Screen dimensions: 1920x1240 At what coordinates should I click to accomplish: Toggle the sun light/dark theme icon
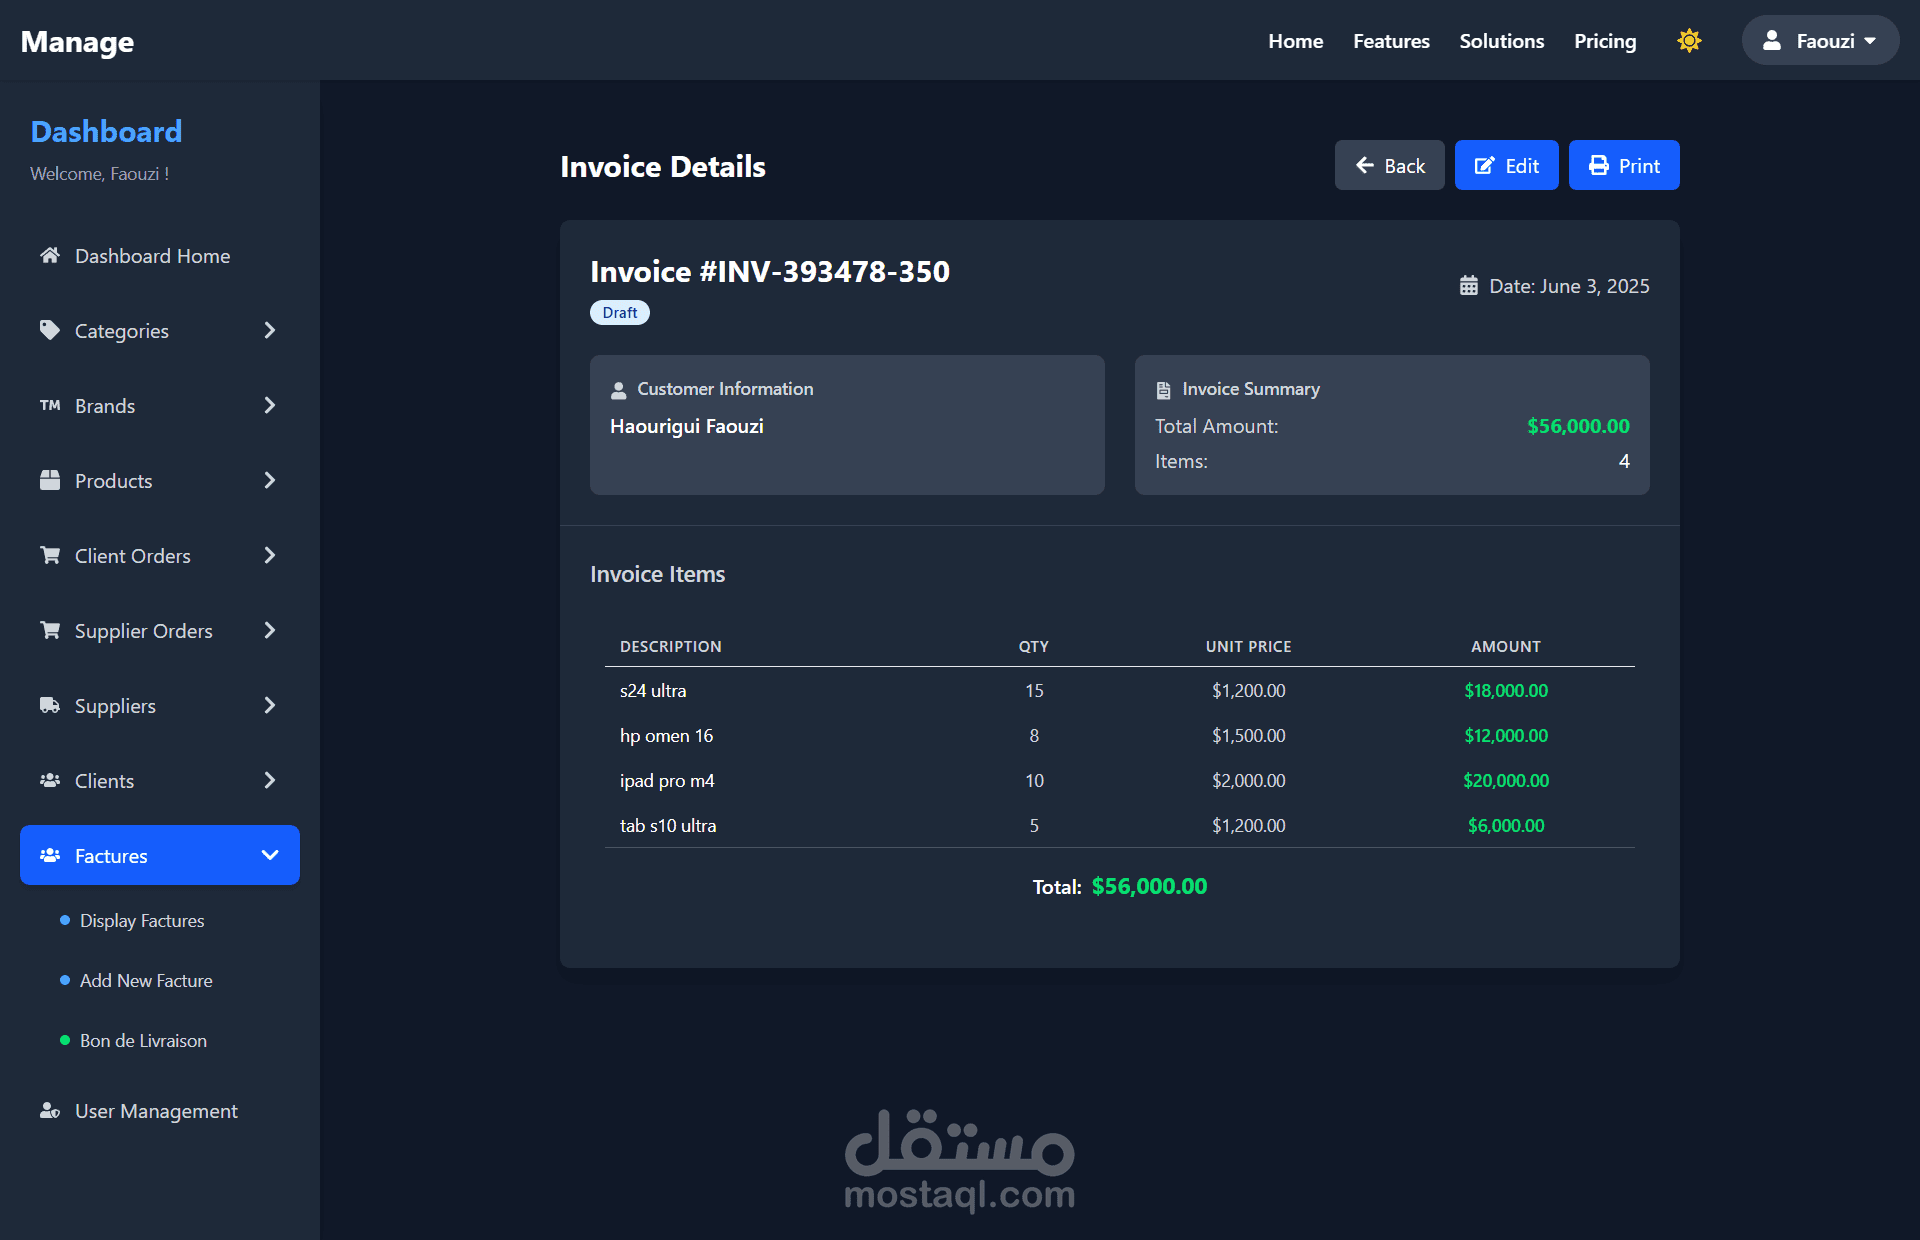(x=1689, y=41)
